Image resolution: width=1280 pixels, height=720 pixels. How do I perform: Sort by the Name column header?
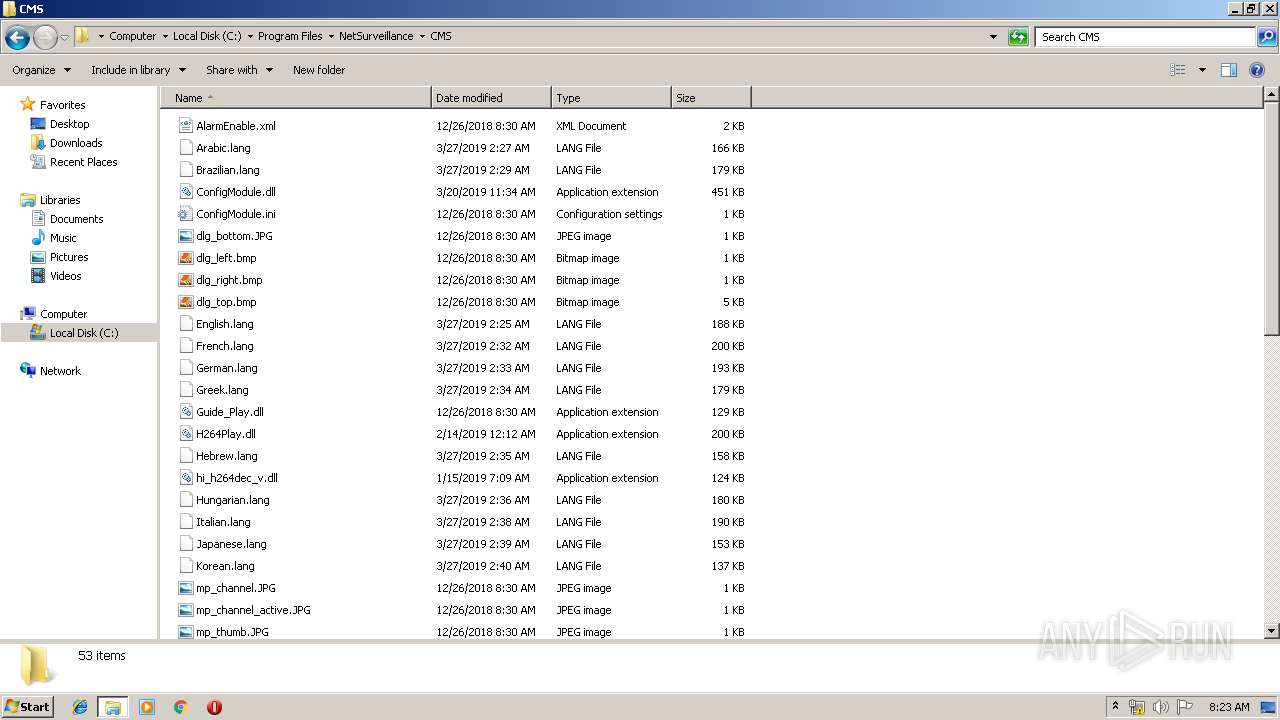pyautogui.click(x=295, y=98)
